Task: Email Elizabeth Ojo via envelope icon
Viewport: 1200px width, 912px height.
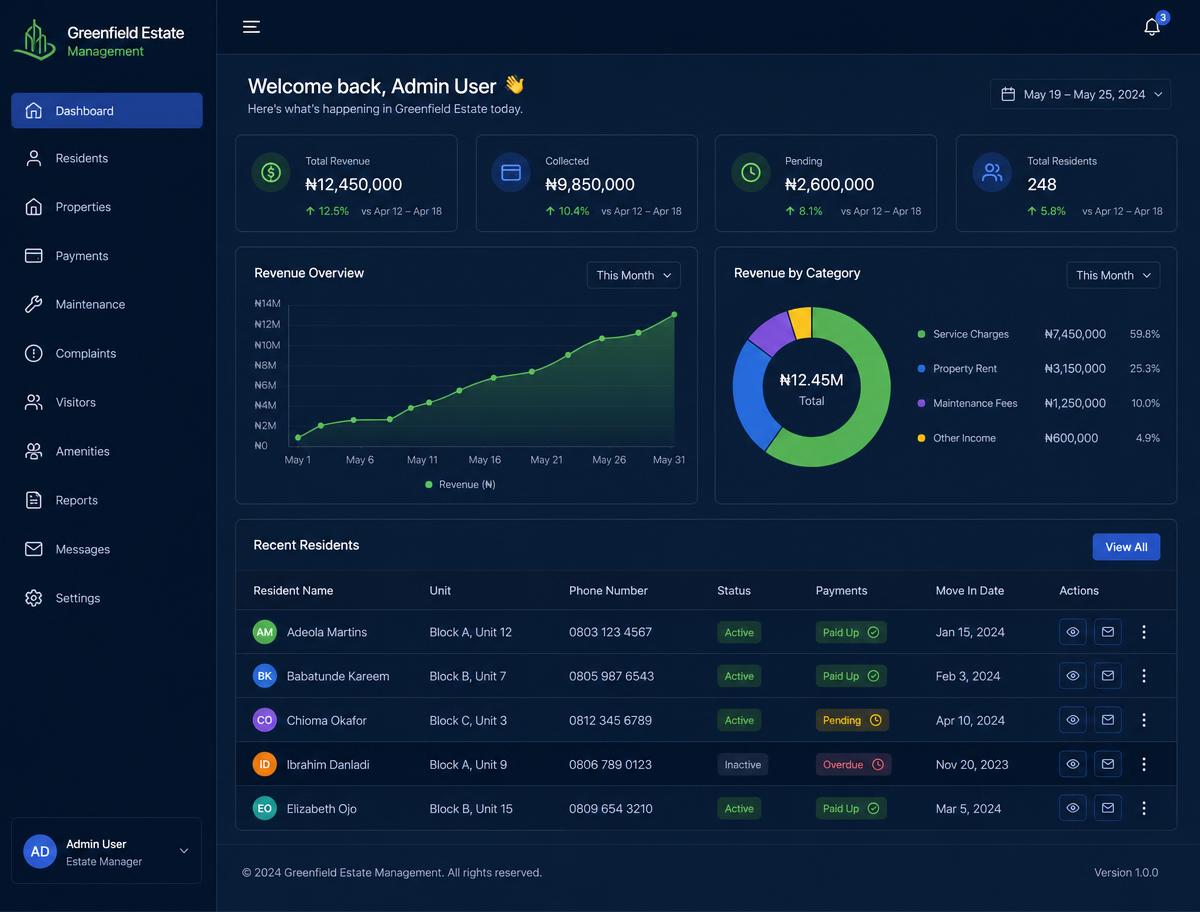Action: click(x=1108, y=808)
